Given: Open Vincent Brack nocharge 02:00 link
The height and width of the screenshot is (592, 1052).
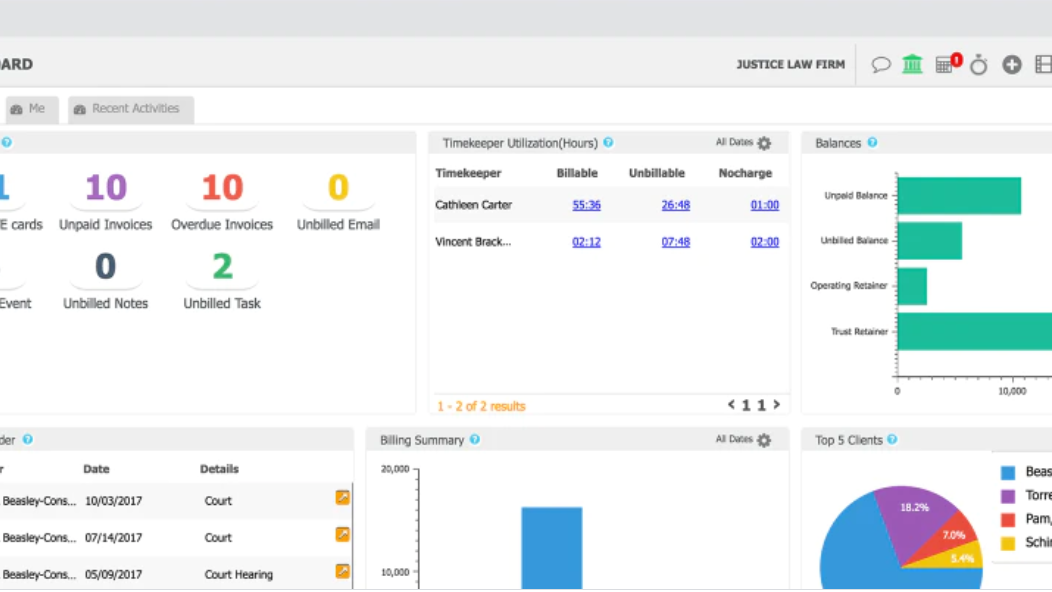Looking at the screenshot, I should pos(765,242).
